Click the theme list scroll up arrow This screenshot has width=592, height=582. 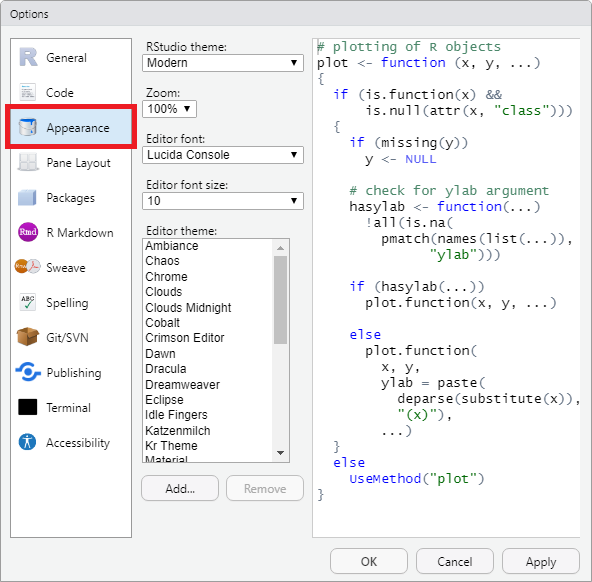(280, 248)
